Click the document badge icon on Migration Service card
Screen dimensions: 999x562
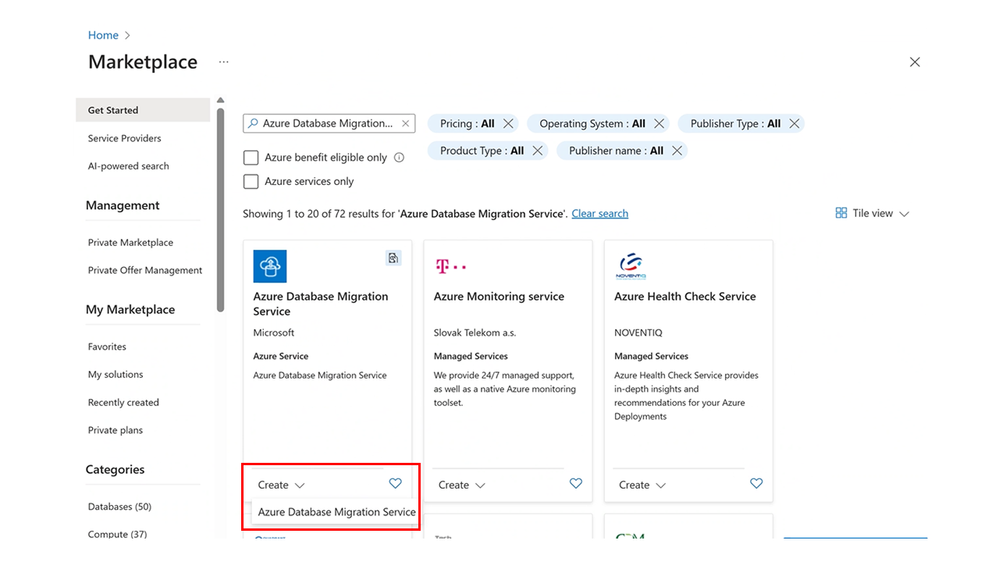[x=393, y=258]
